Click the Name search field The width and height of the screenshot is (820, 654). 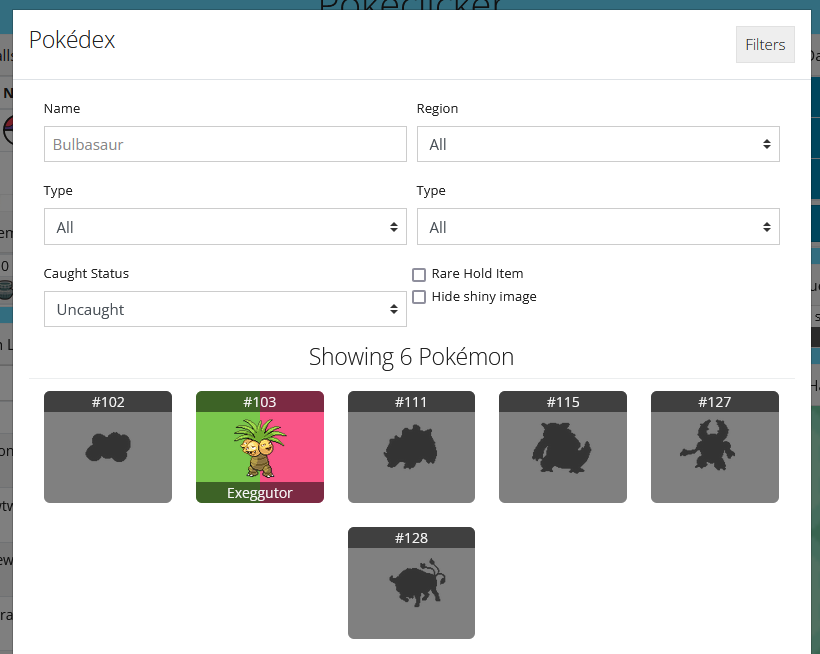tap(225, 144)
